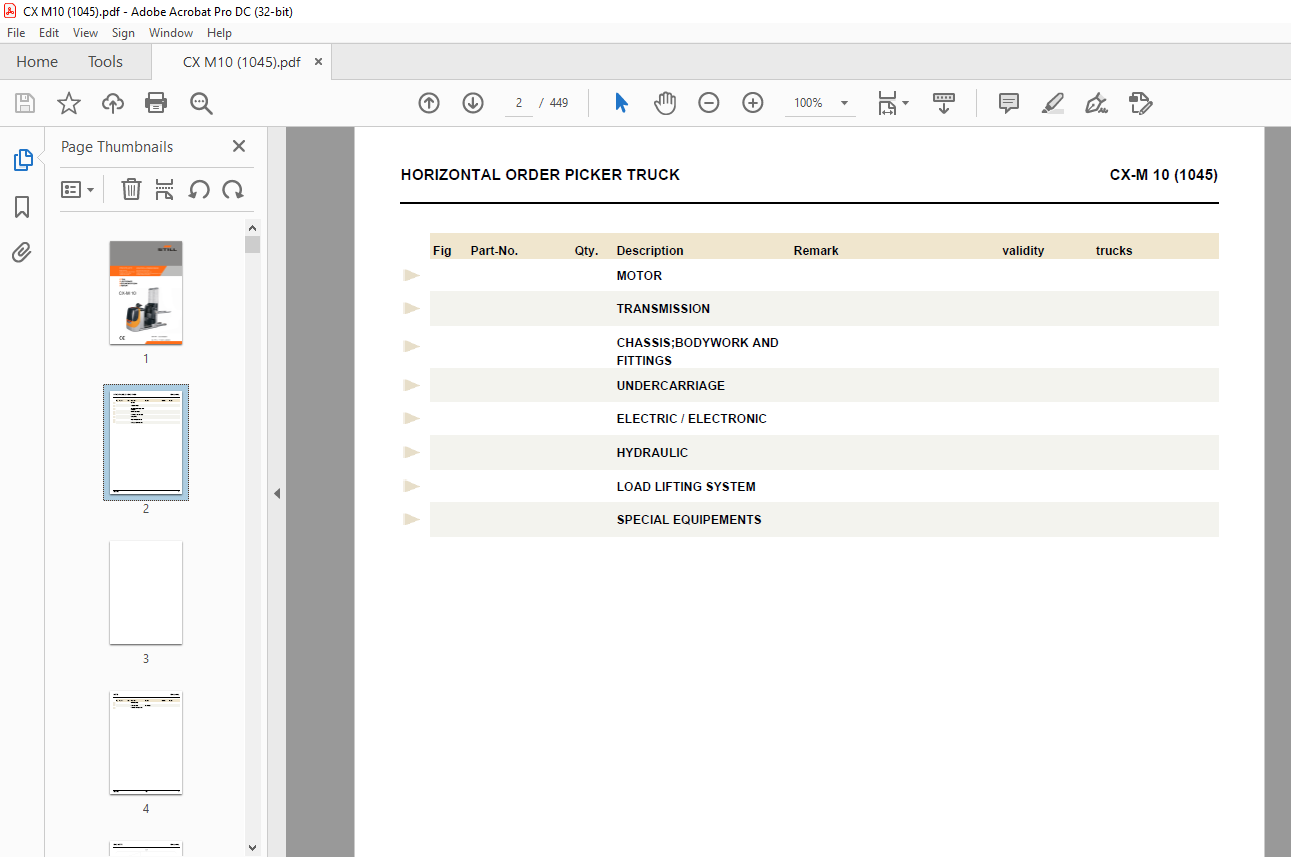
Task: Select the CX M10 (1045).pdf tab
Action: [241, 62]
